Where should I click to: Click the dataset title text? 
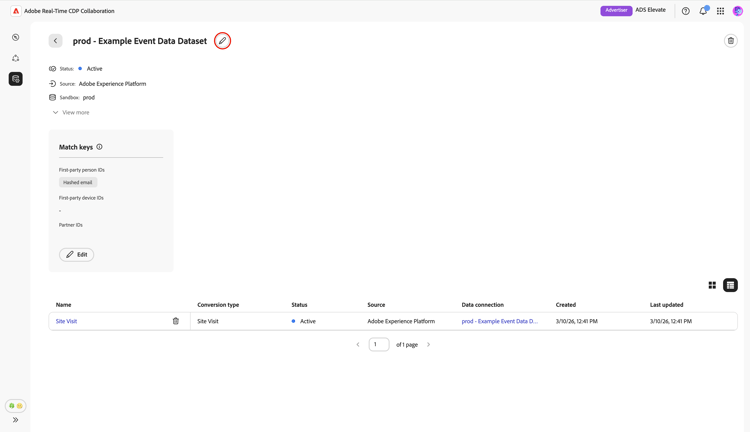coord(140,41)
